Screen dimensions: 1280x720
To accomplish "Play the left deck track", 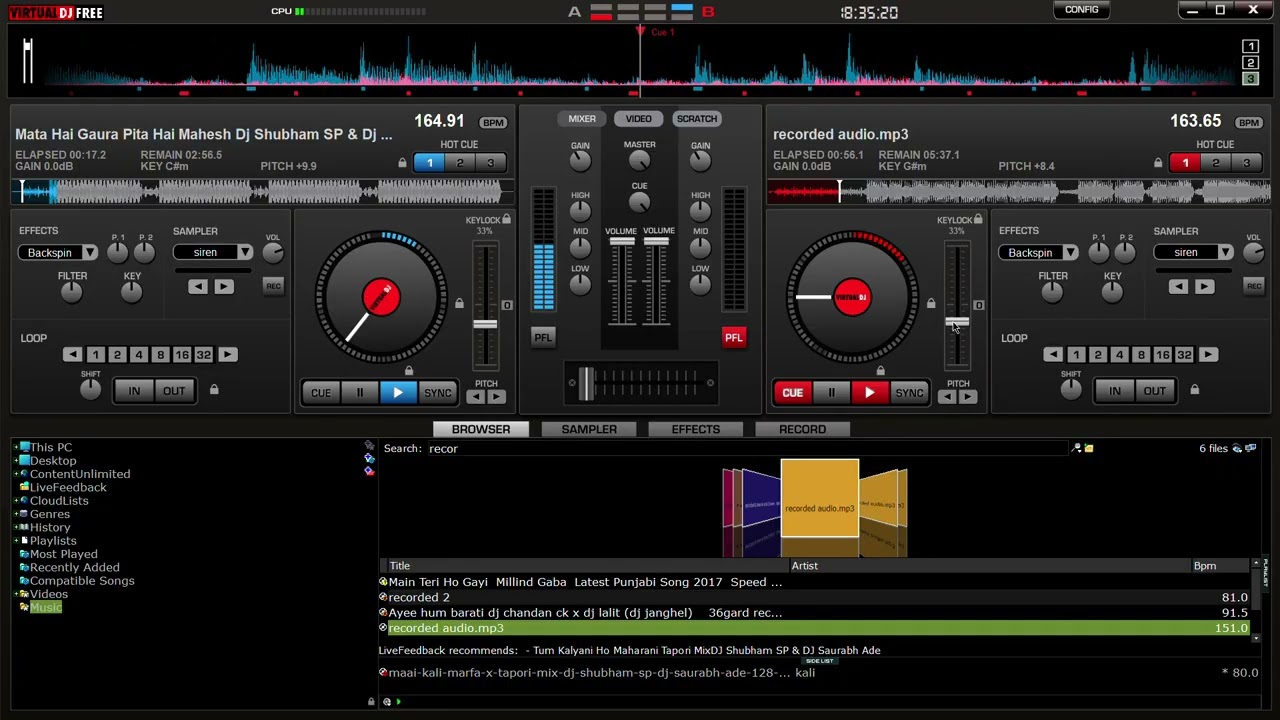I will [398, 393].
